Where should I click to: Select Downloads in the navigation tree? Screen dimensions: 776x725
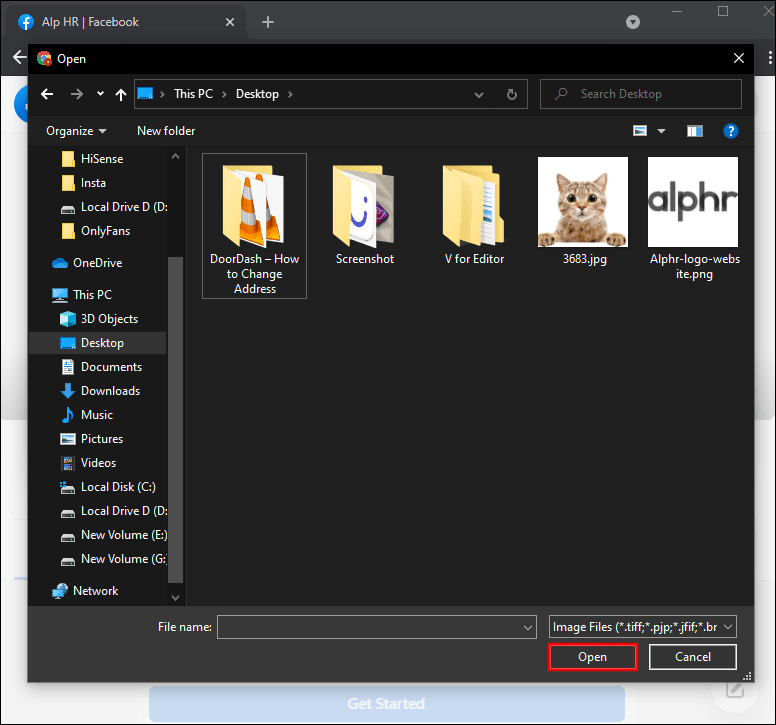tap(110, 391)
